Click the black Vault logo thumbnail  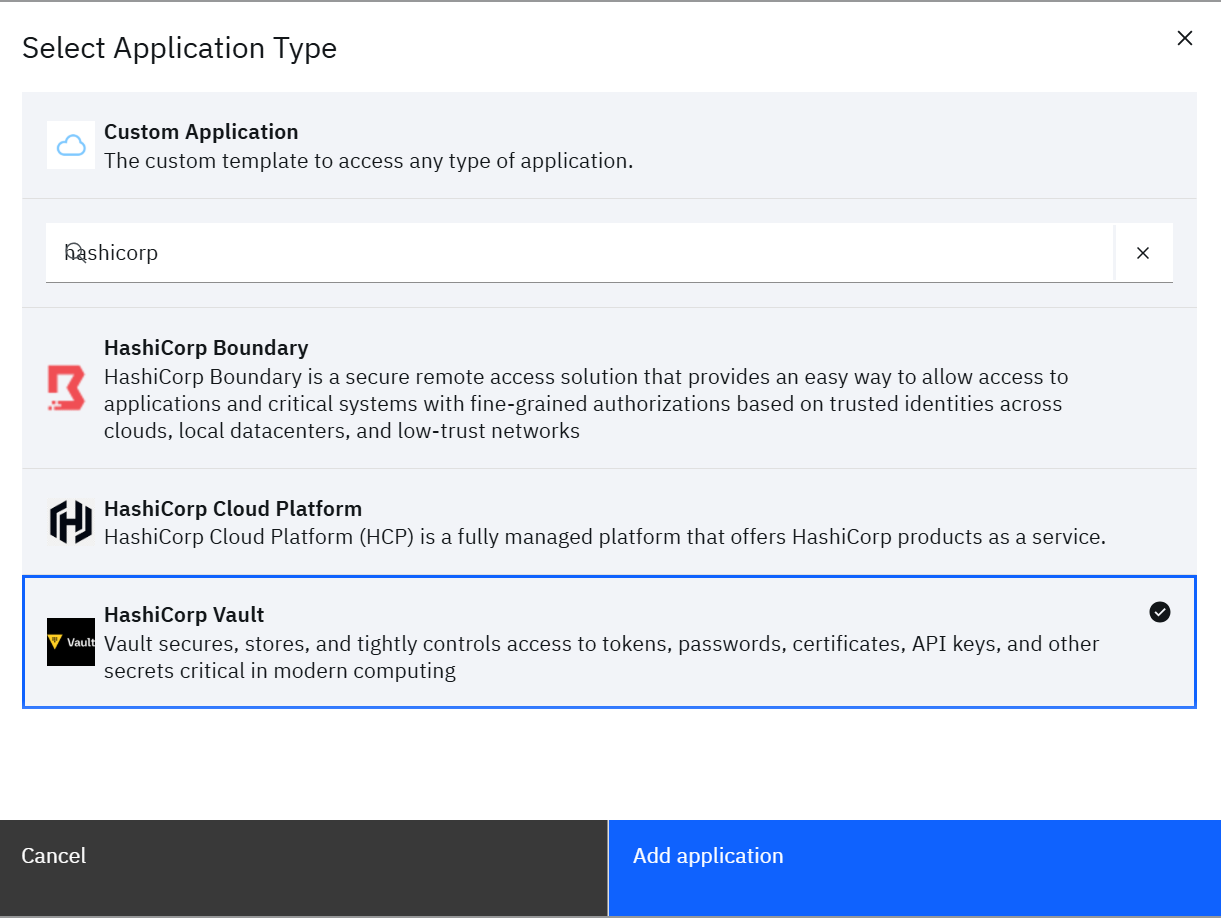tap(71, 642)
